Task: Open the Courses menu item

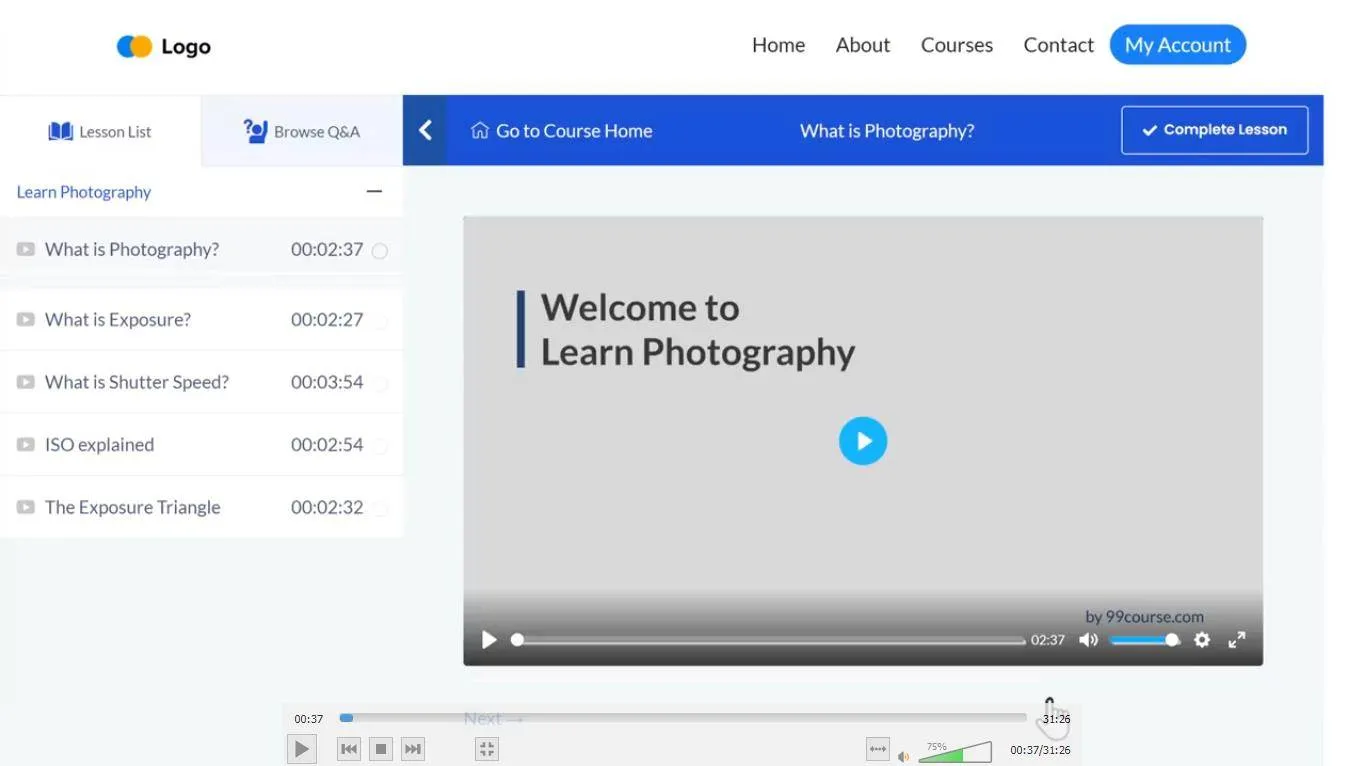Action: (956, 45)
